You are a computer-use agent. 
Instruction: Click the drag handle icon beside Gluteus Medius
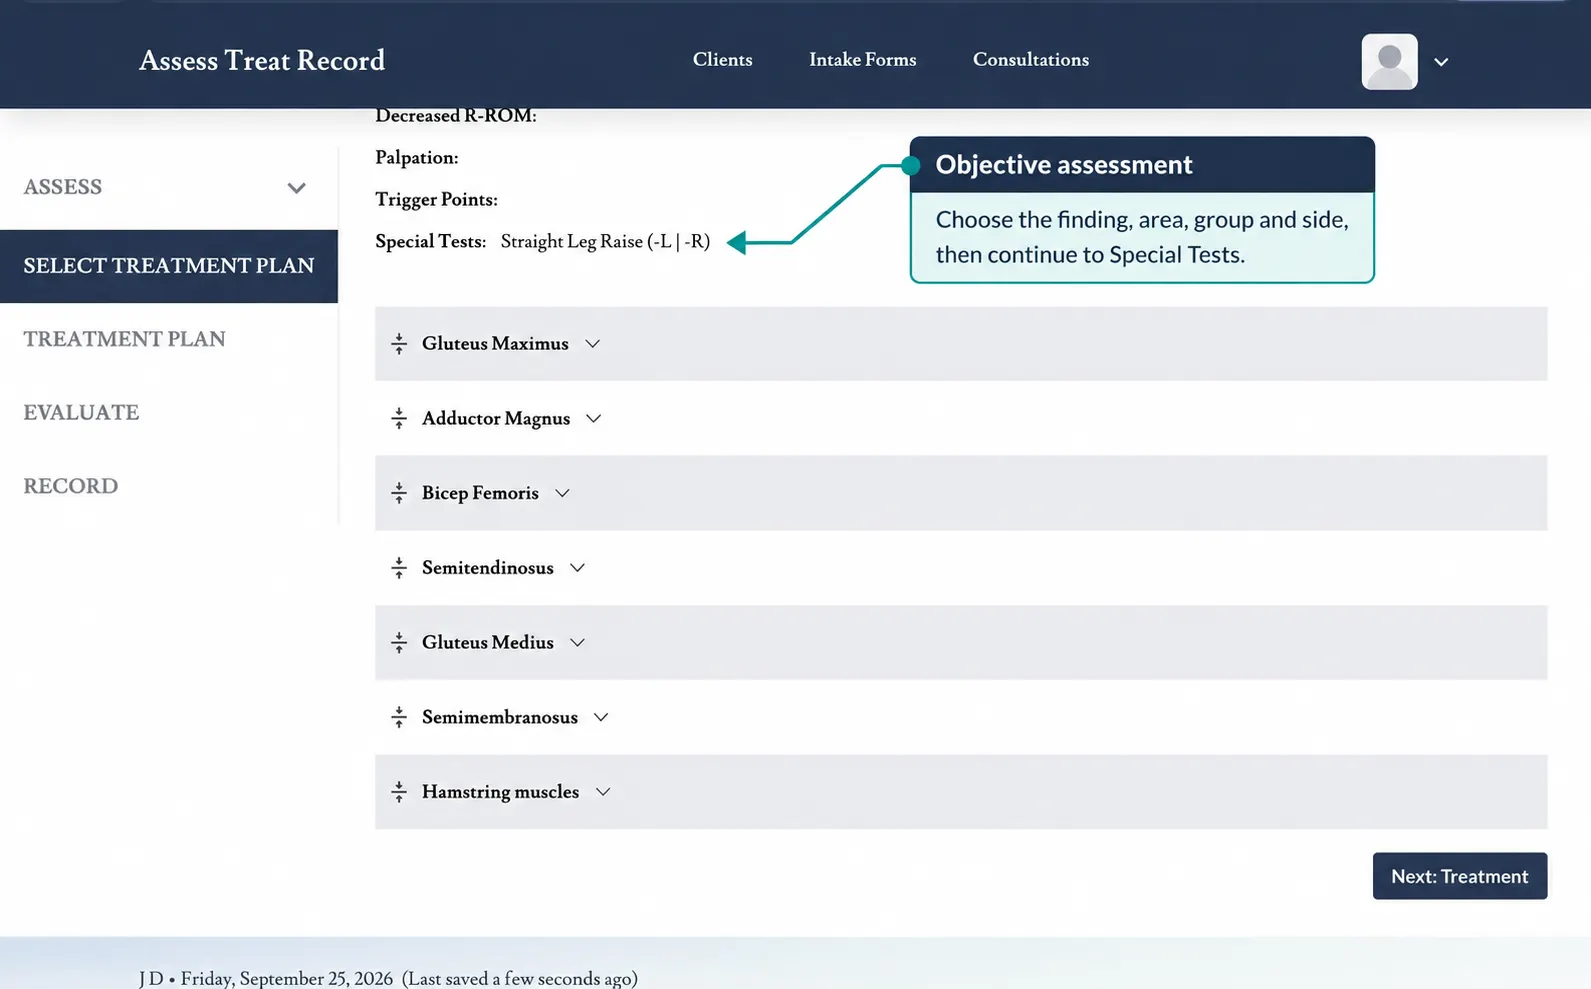(x=399, y=643)
